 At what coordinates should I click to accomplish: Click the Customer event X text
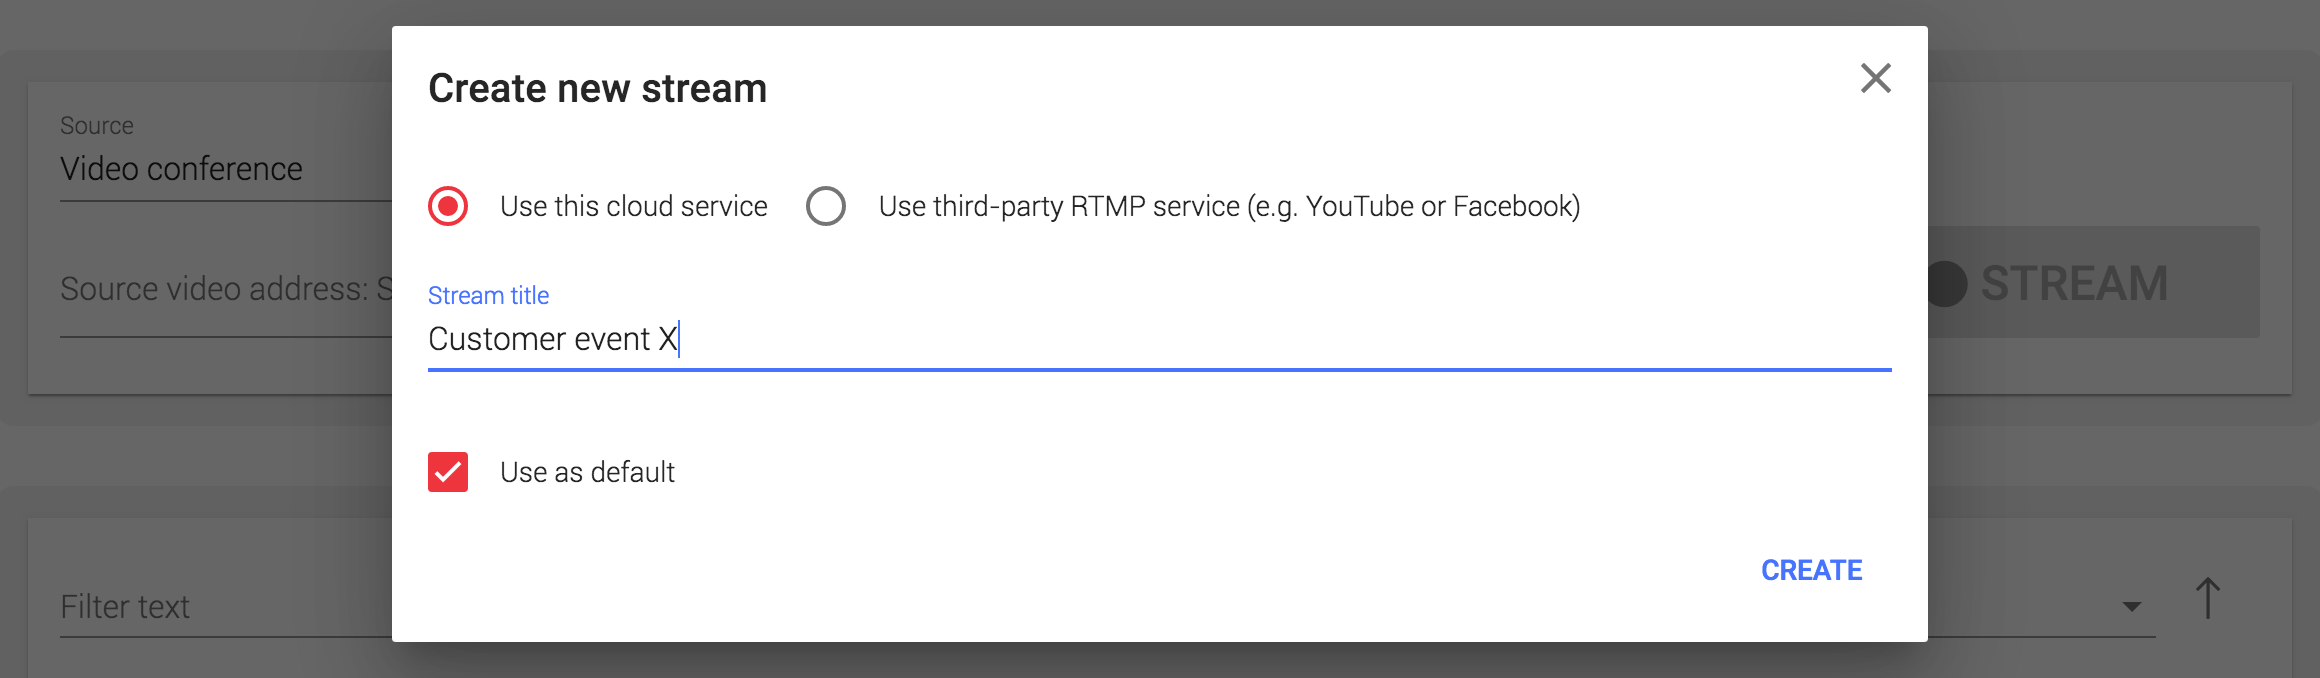[552, 340]
